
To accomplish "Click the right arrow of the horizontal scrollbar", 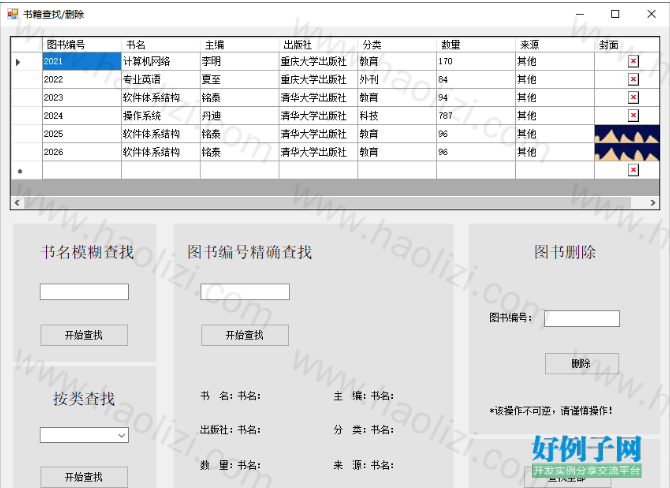I will tap(652, 203).
